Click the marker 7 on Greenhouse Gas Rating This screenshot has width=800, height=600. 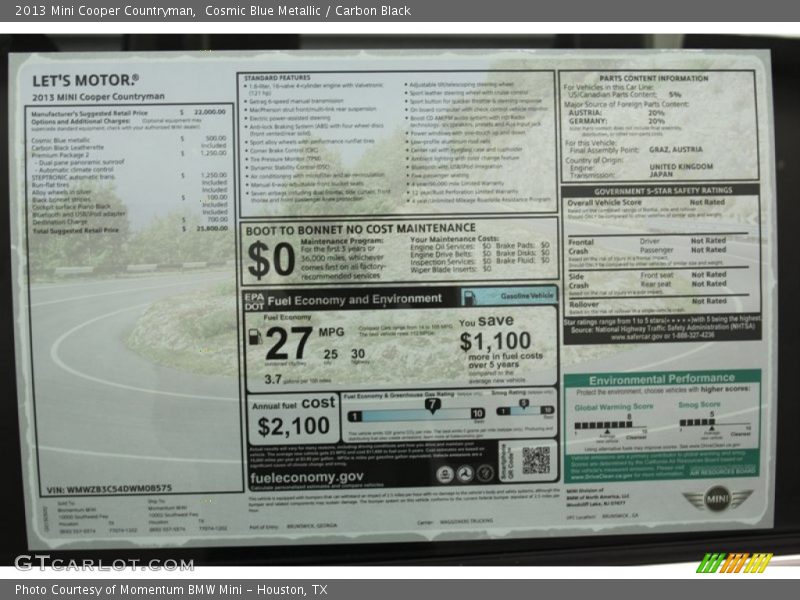[x=432, y=406]
